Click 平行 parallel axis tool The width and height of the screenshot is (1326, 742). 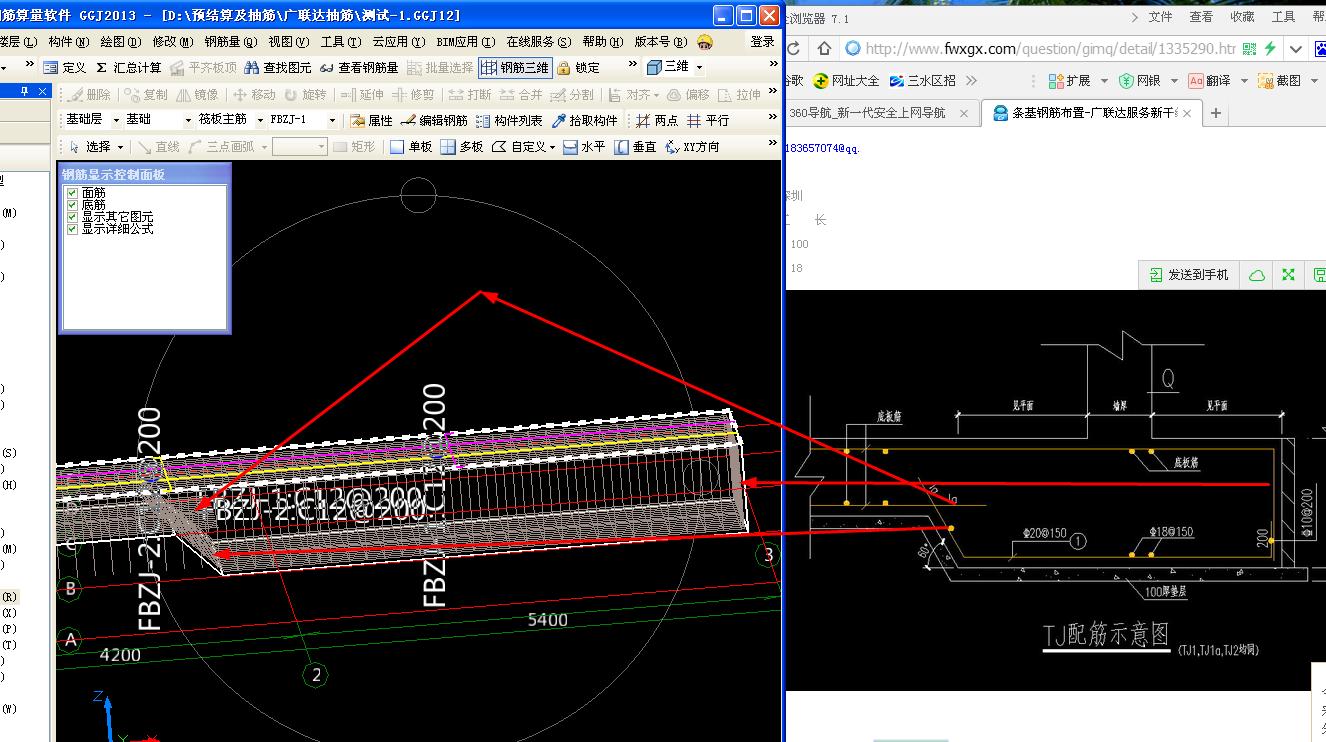708,120
